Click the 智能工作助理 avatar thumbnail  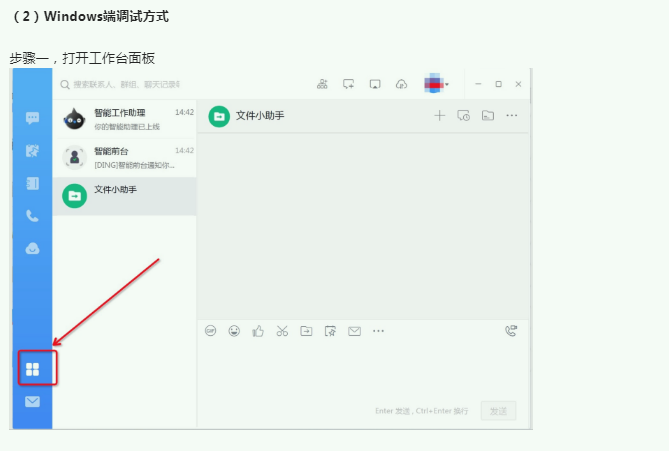[74, 119]
